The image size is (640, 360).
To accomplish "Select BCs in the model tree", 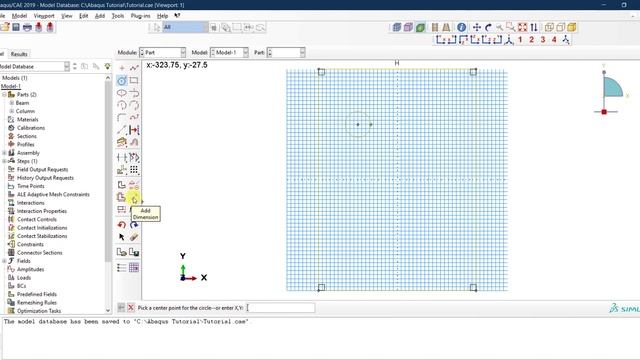I will pyautogui.click(x=22, y=286).
